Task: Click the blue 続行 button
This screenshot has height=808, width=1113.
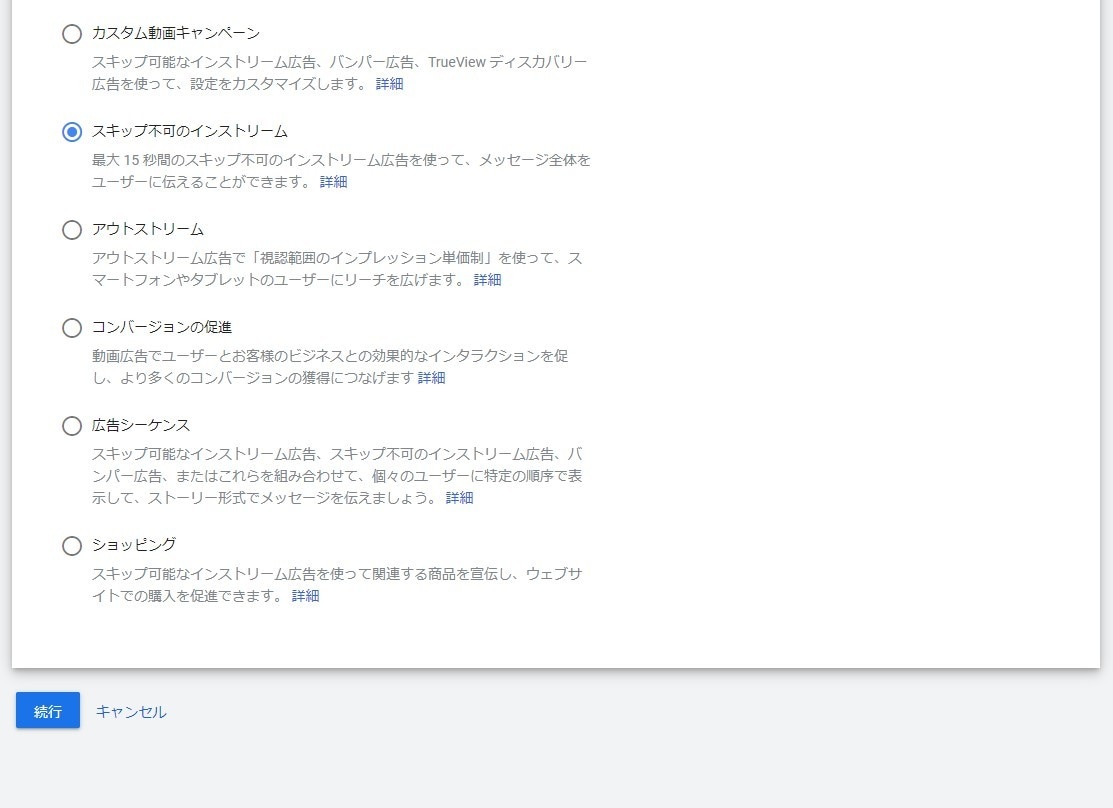Action: click(x=48, y=710)
